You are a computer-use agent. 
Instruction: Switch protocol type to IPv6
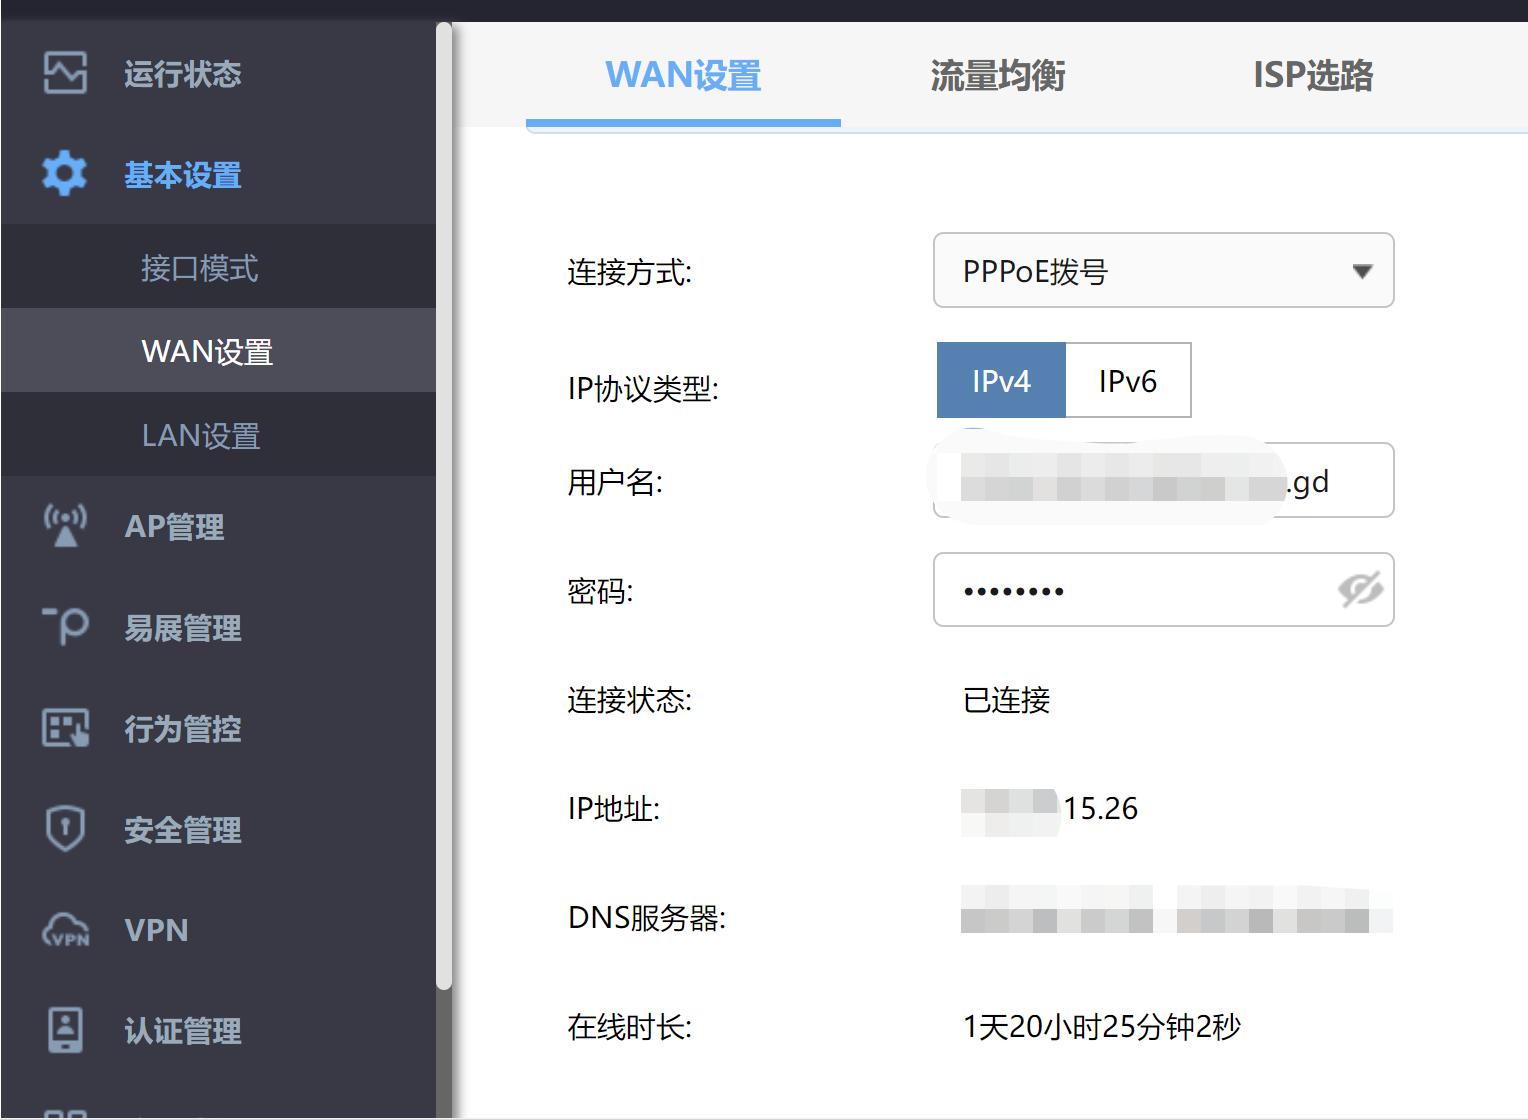point(1129,380)
